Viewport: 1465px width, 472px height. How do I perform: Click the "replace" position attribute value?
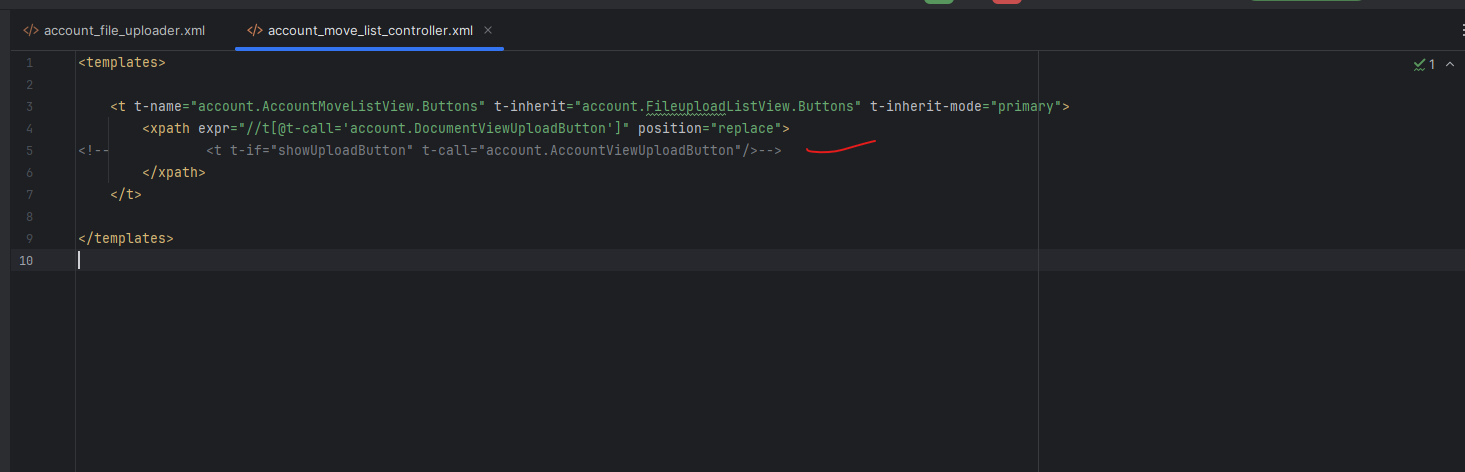(x=747, y=129)
